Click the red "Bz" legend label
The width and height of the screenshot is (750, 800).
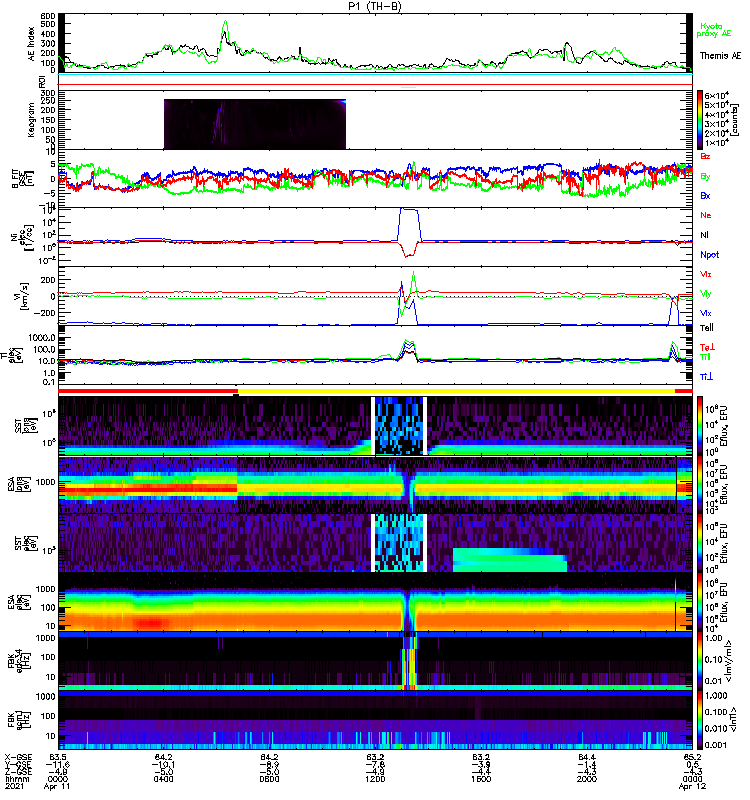point(705,156)
